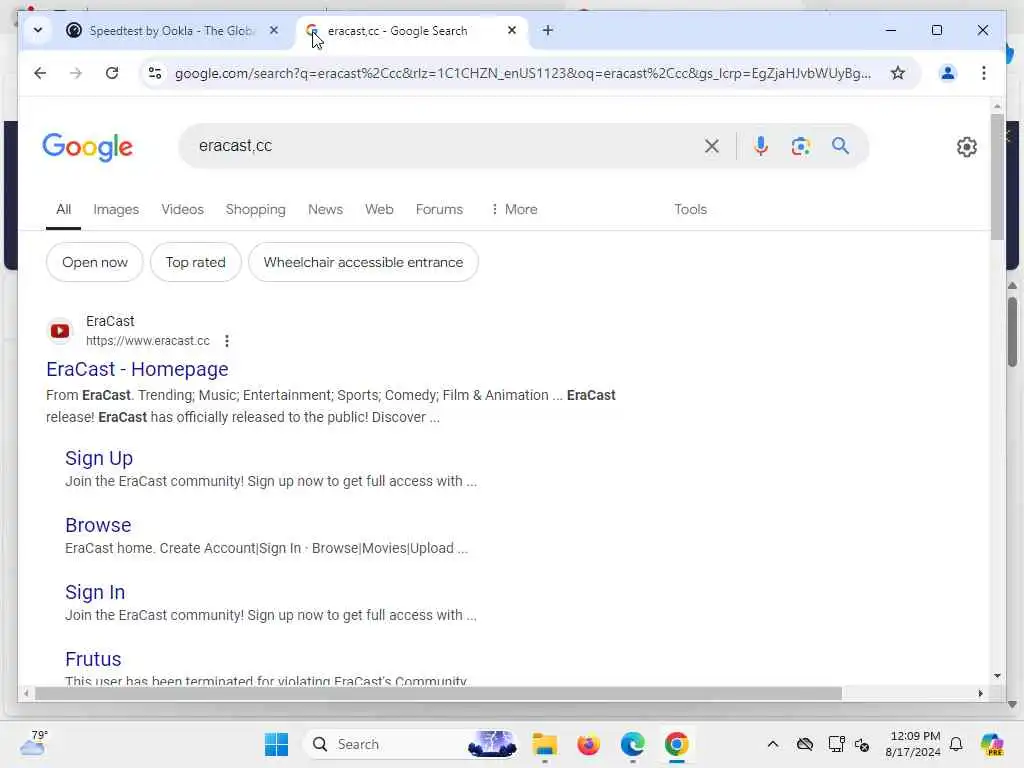1024x768 pixels.
Task: Click the horizontal scrollbar thumb
Action: click(x=438, y=694)
